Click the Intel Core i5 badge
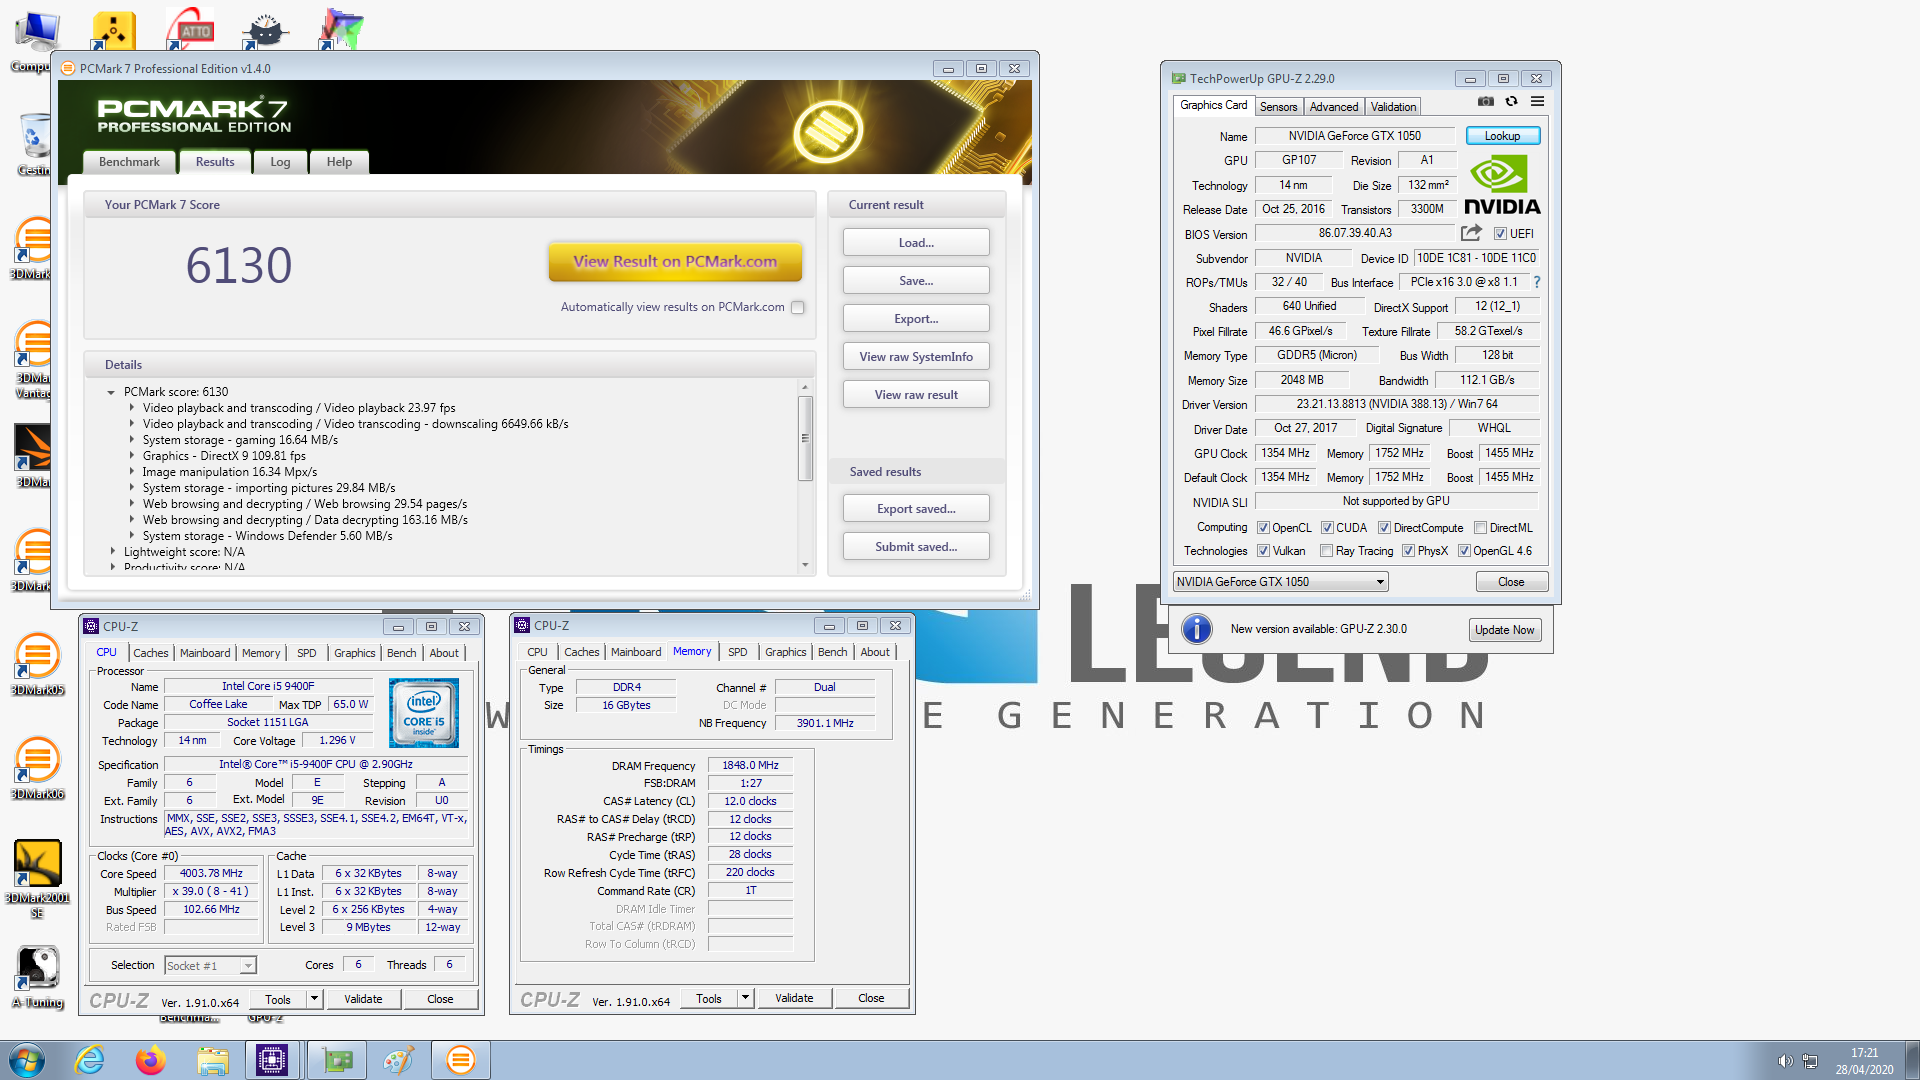 click(x=424, y=713)
